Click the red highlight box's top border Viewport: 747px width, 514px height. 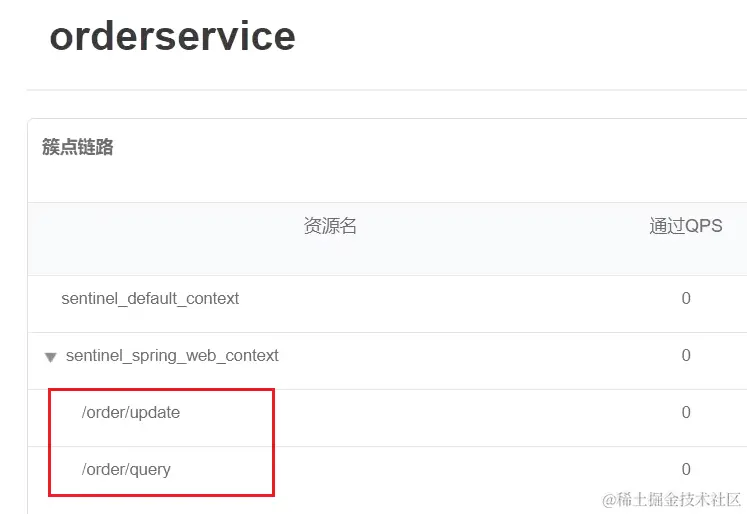tap(160, 390)
